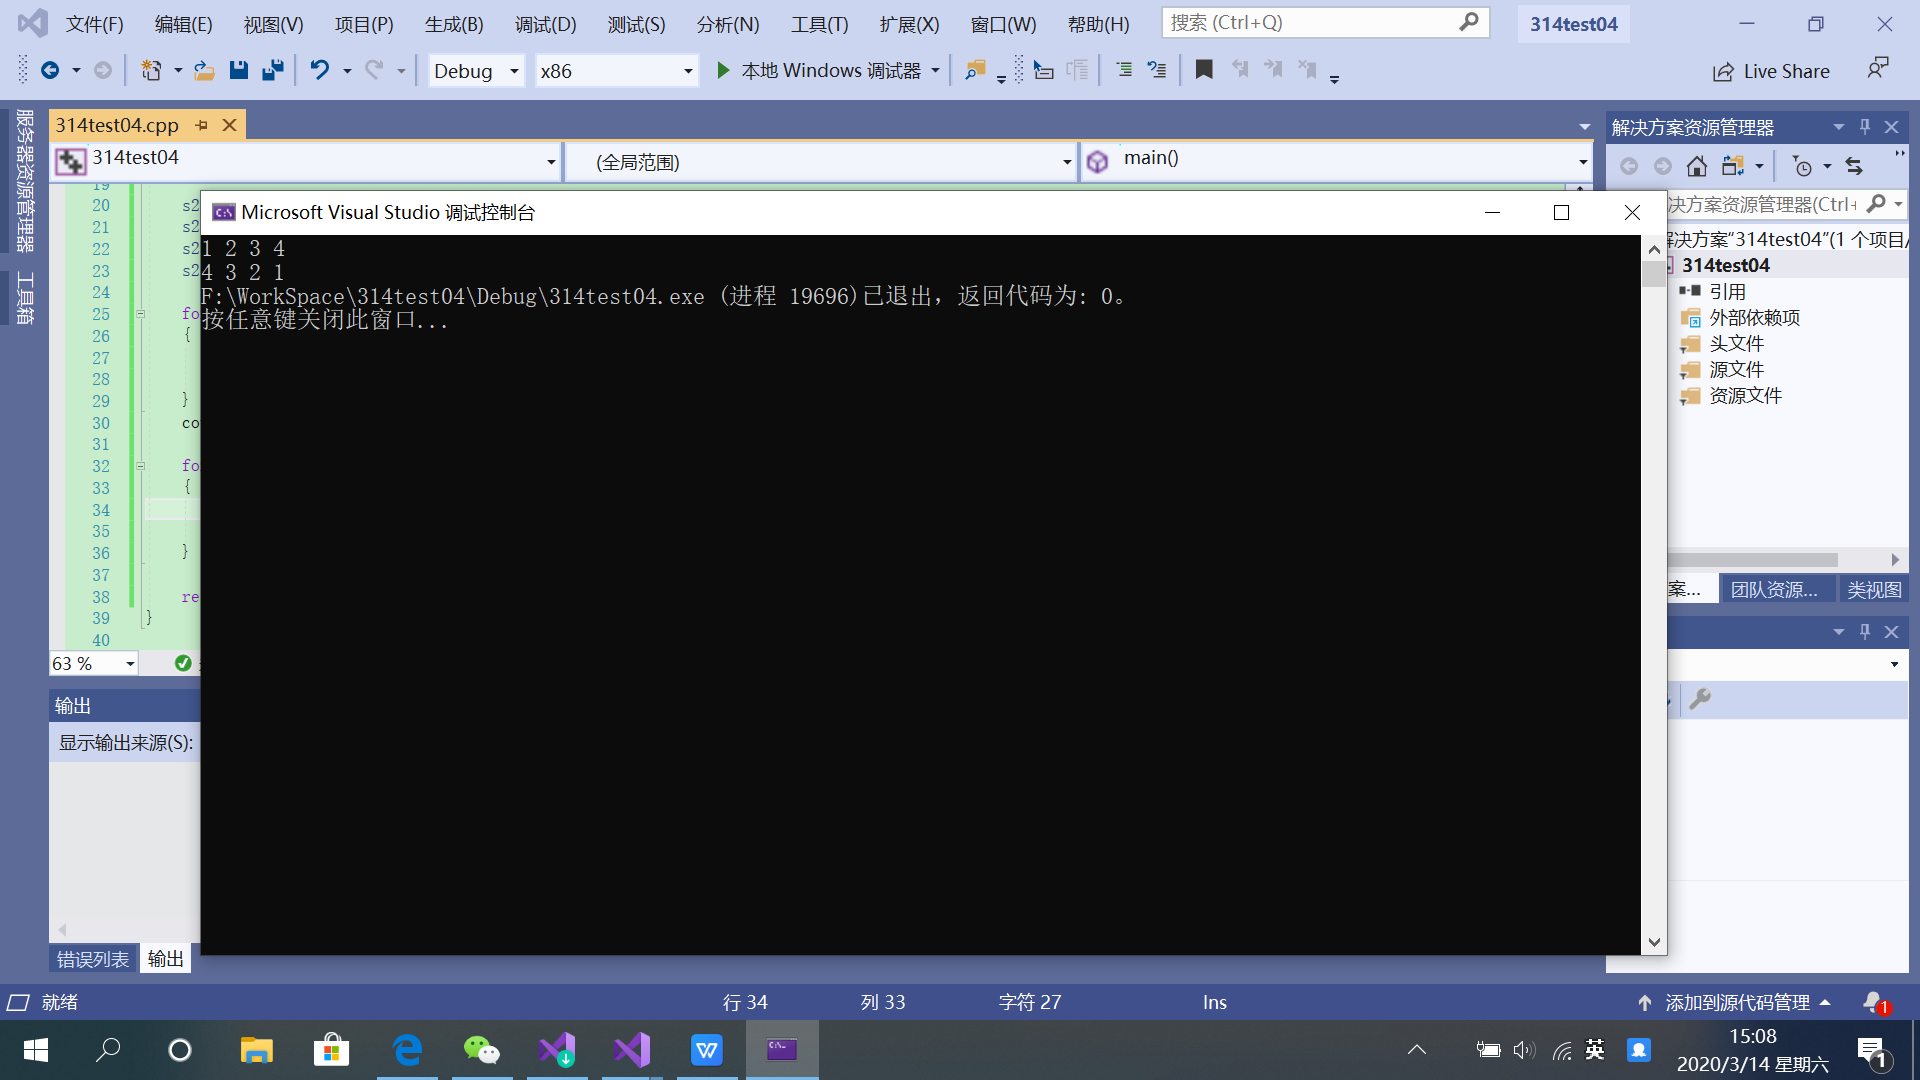The width and height of the screenshot is (1920, 1080).
Task: Click the Undo arrow icon
Action: tap(319, 70)
